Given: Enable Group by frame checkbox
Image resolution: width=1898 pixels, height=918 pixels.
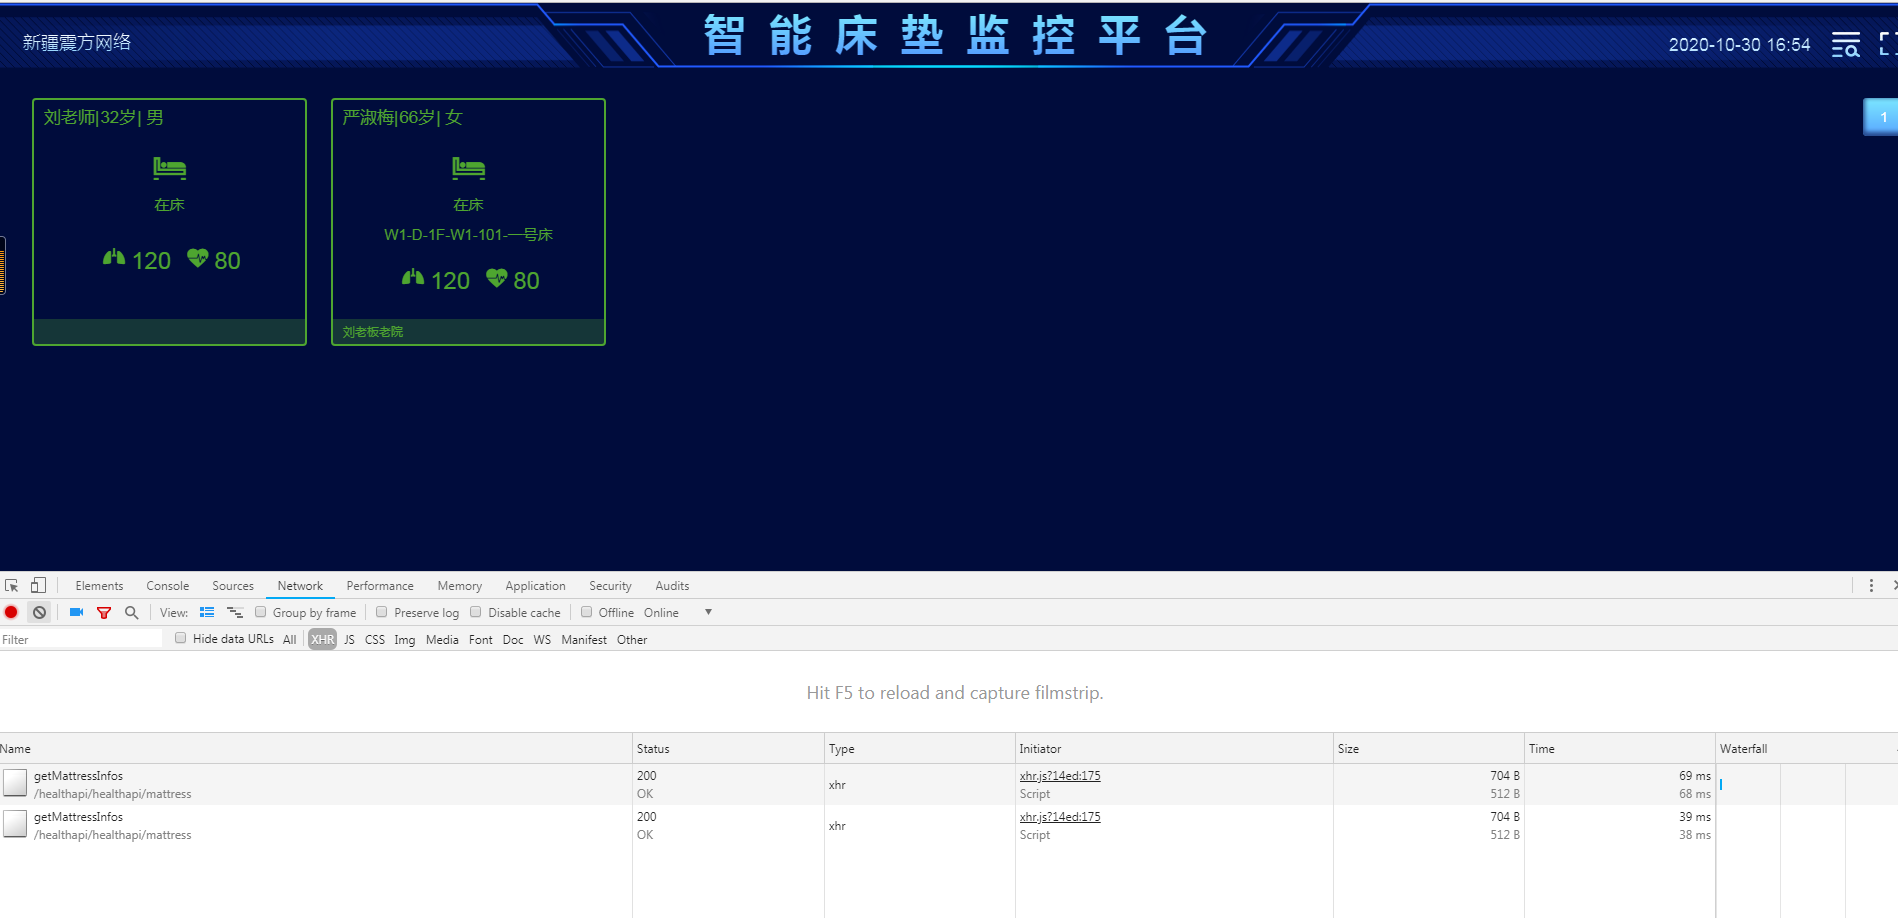Looking at the screenshot, I should click(260, 612).
